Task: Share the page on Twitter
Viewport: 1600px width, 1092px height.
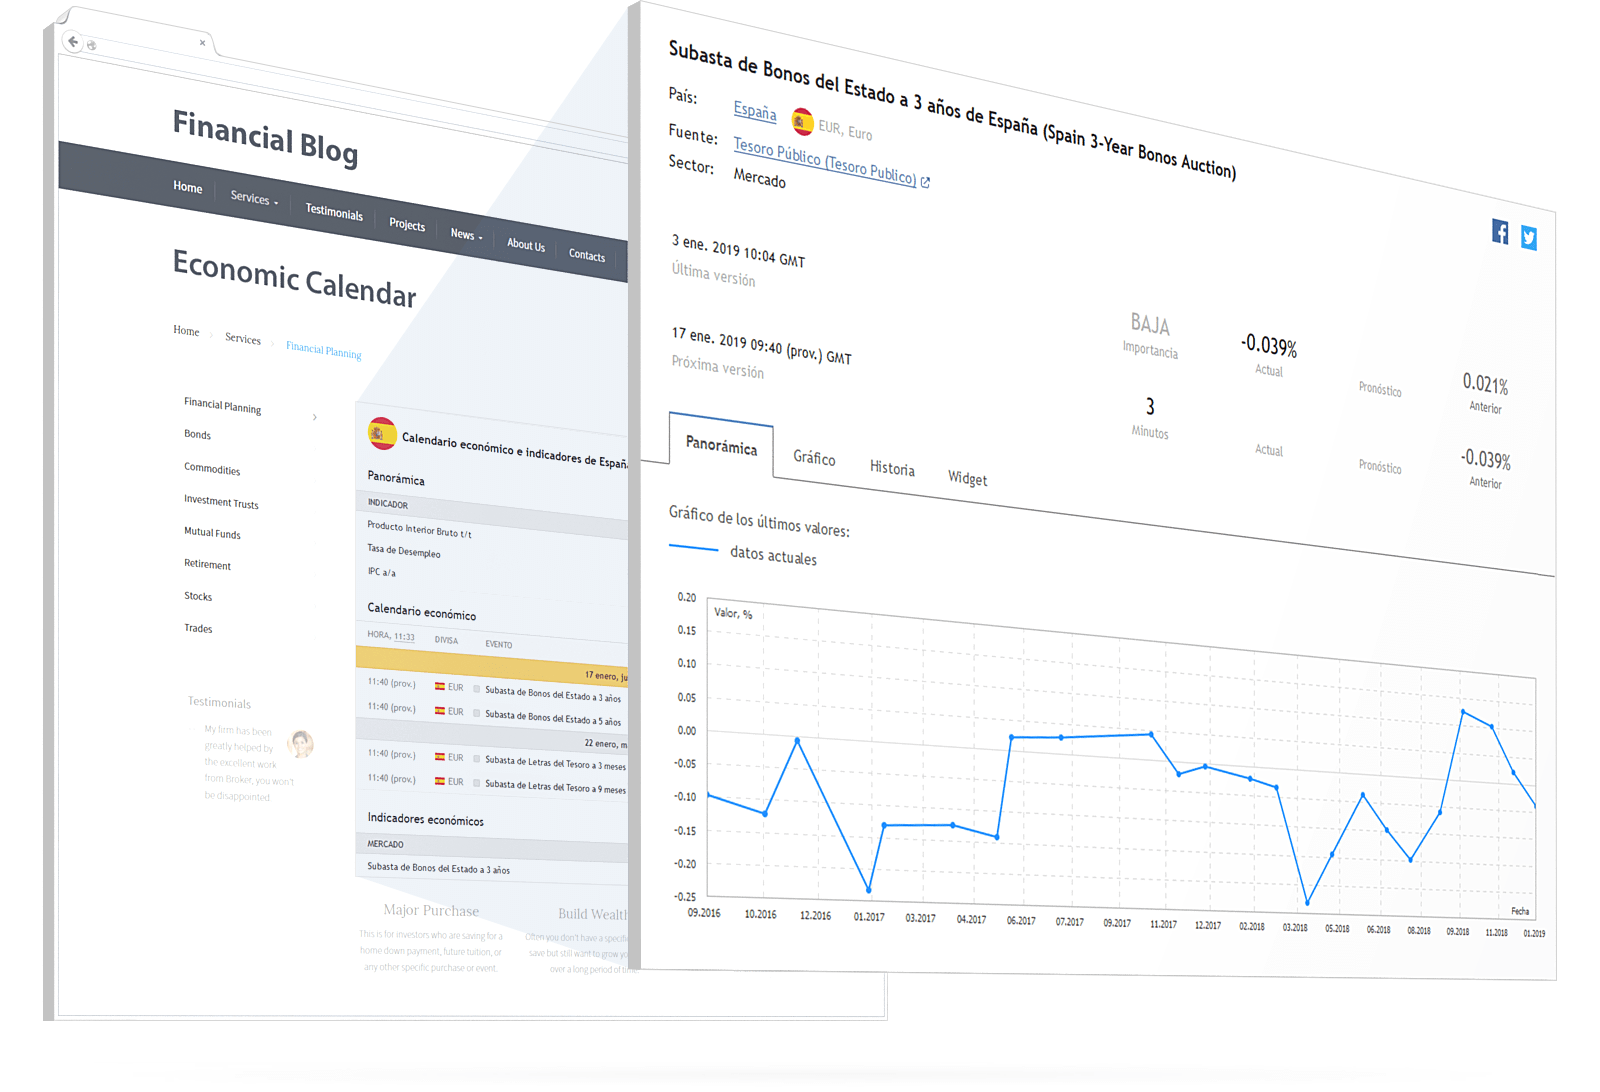Action: point(1528,238)
